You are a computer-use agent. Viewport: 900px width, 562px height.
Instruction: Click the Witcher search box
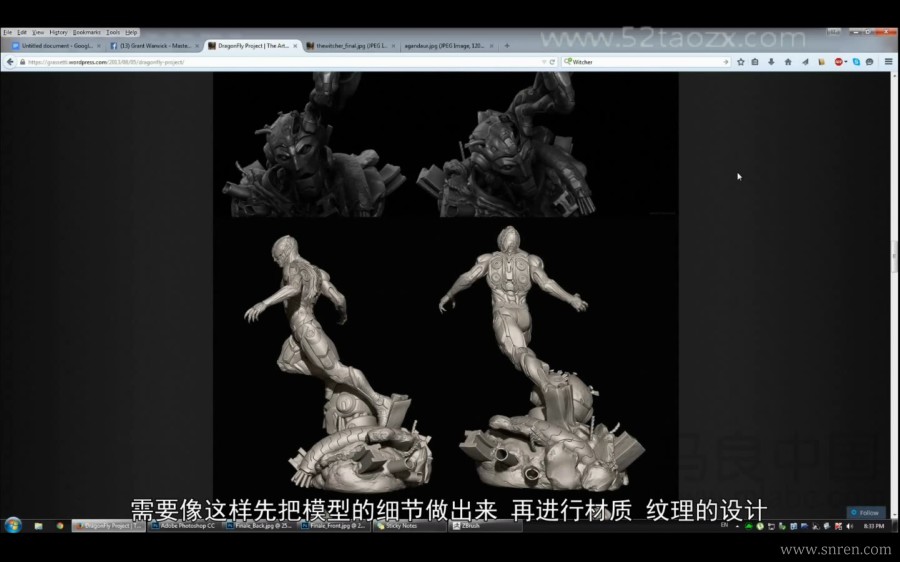[x=646, y=62]
